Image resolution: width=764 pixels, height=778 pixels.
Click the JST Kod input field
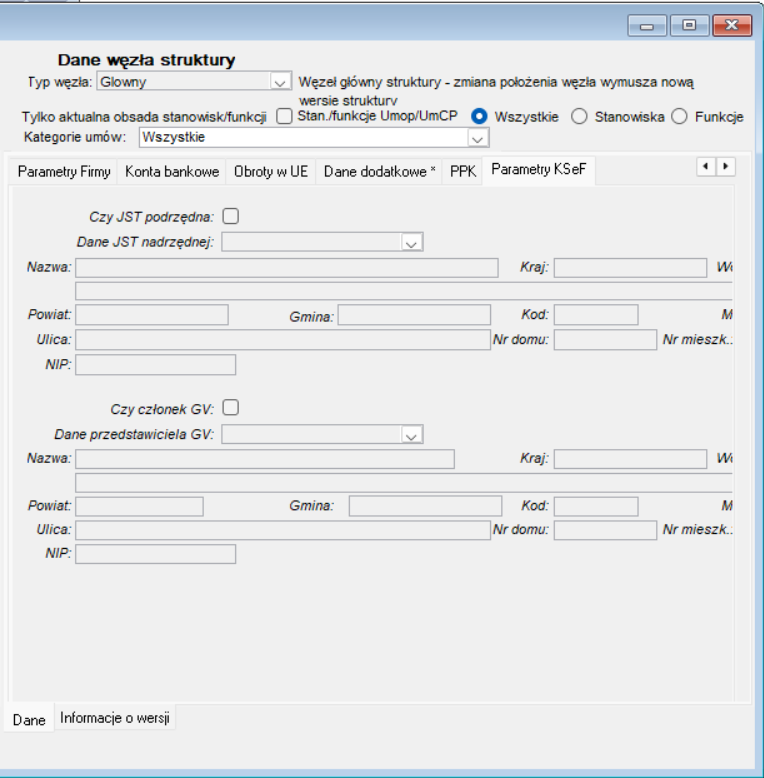[596, 315]
